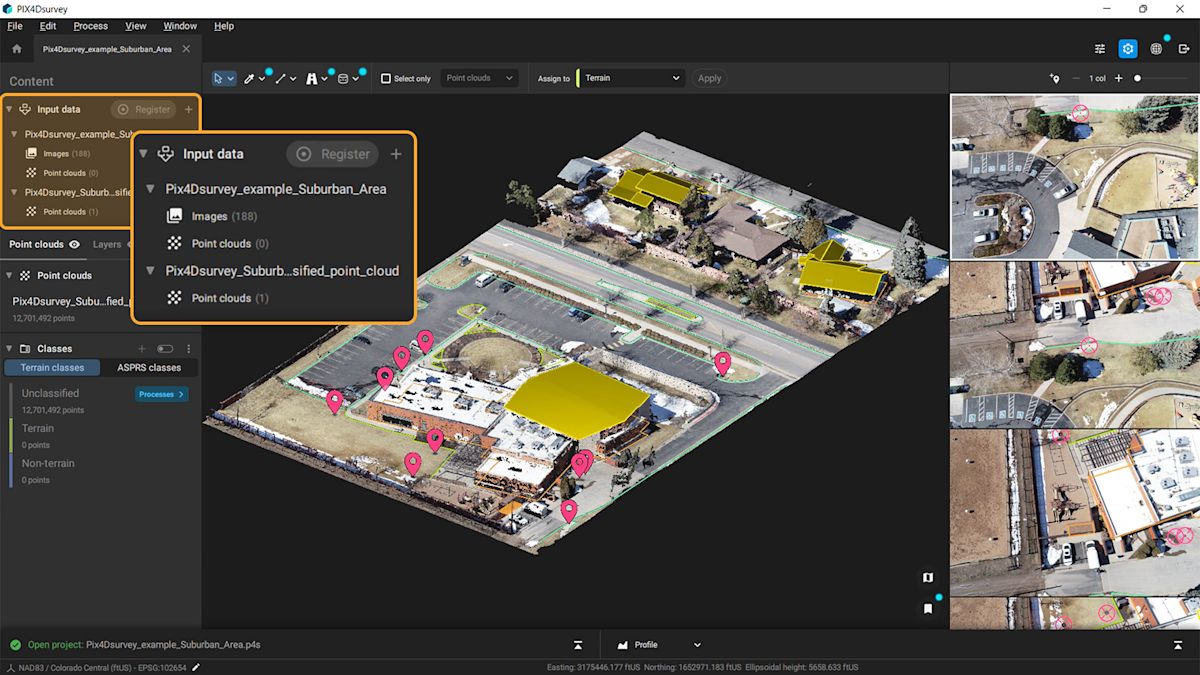This screenshot has width=1200, height=675.
Task: Open the Process menu
Action: click(90, 25)
